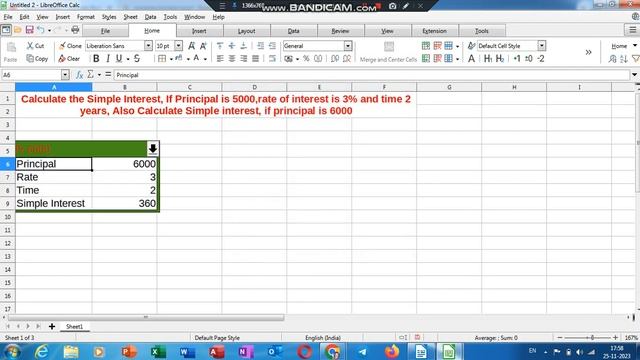640x360 pixels.
Task: Open the Function Wizard fx
Action: click(x=80, y=75)
